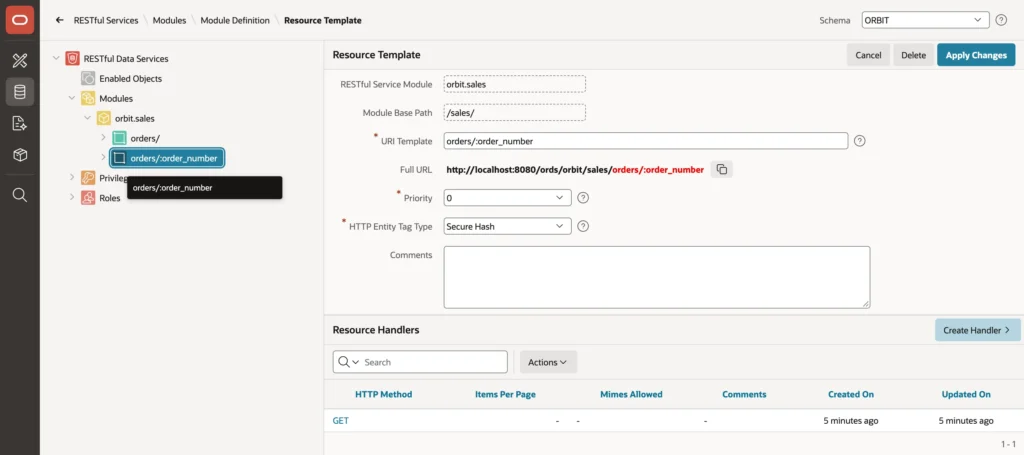Open the Priority dropdown
This screenshot has width=1024, height=455.
coord(507,197)
